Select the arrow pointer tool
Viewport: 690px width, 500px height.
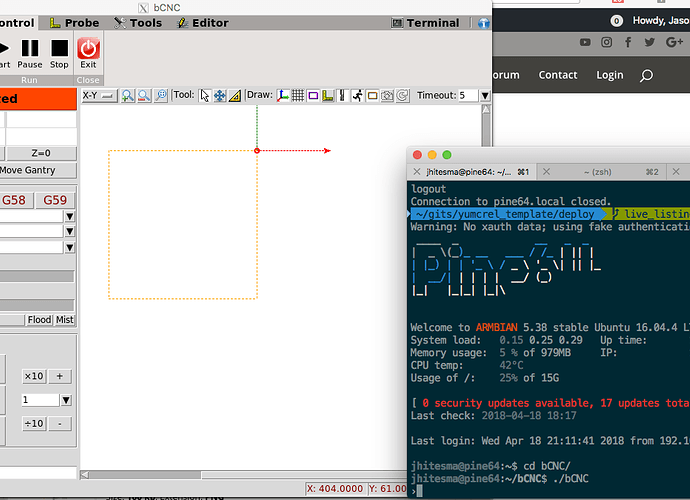pyautogui.click(x=205, y=96)
